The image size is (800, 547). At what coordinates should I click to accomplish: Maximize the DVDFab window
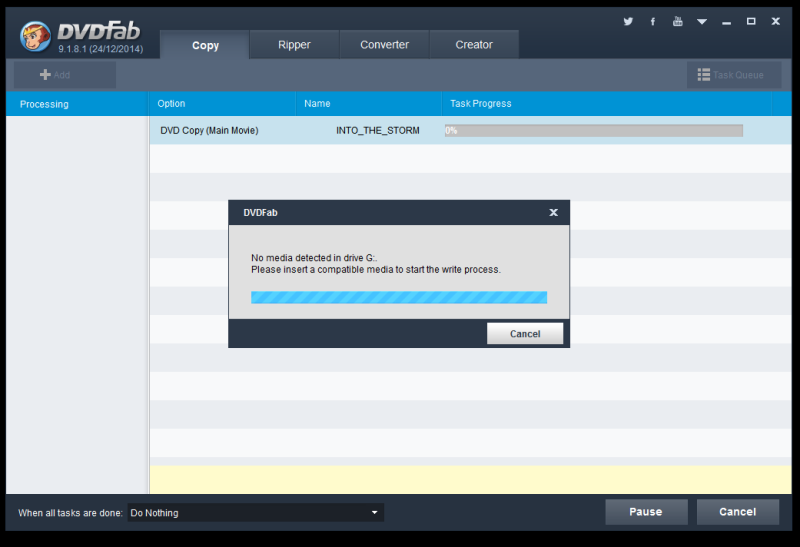(751, 21)
